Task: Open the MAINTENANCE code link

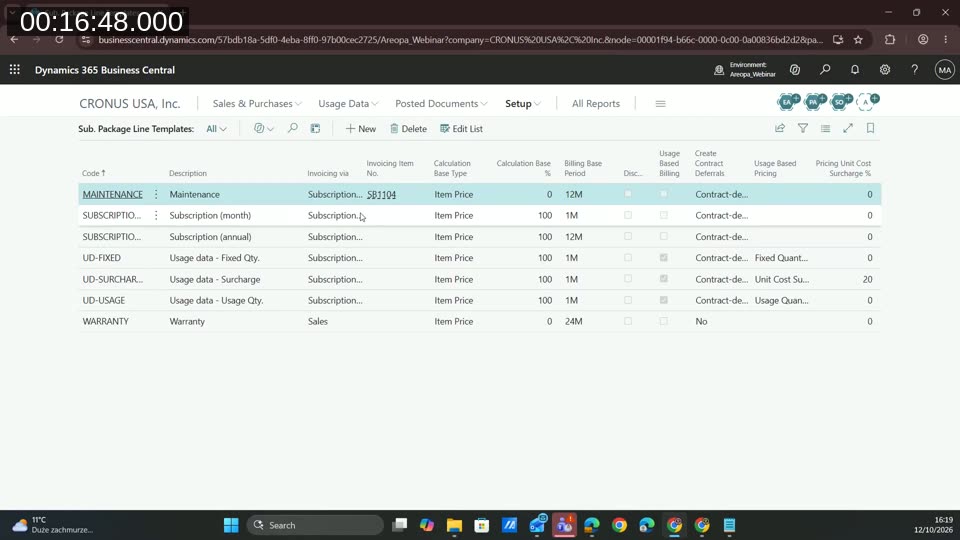Action: pyautogui.click(x=113, y=194)
